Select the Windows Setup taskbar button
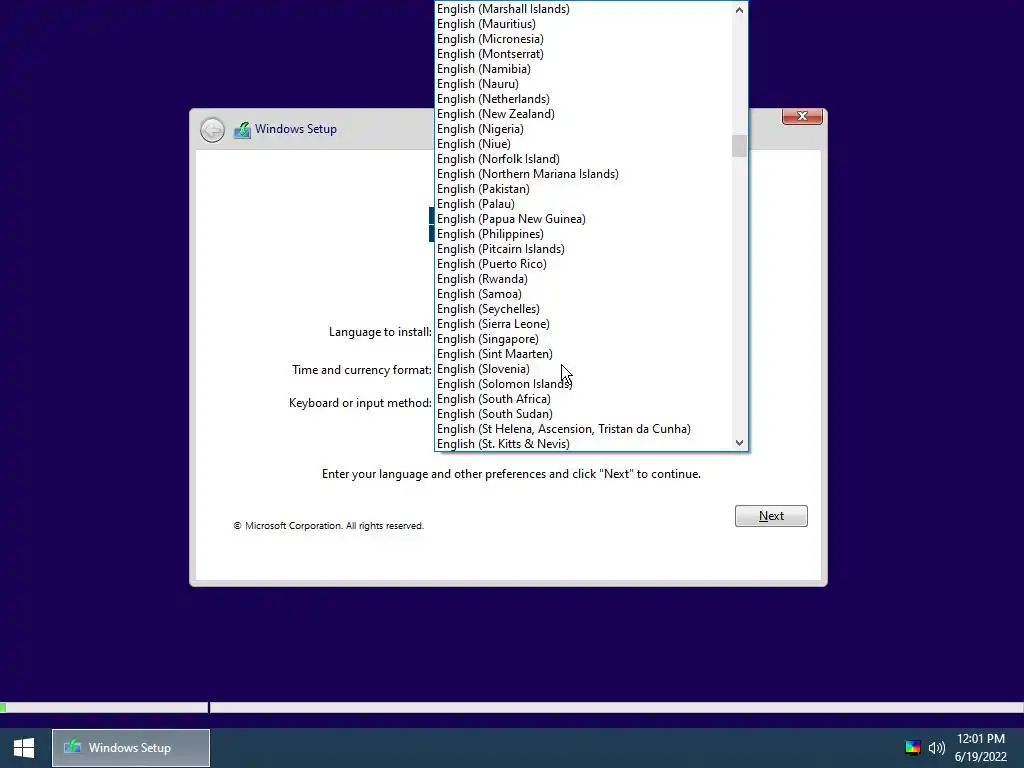Viewport: 1024px width, 768px height. pos(131,748)
